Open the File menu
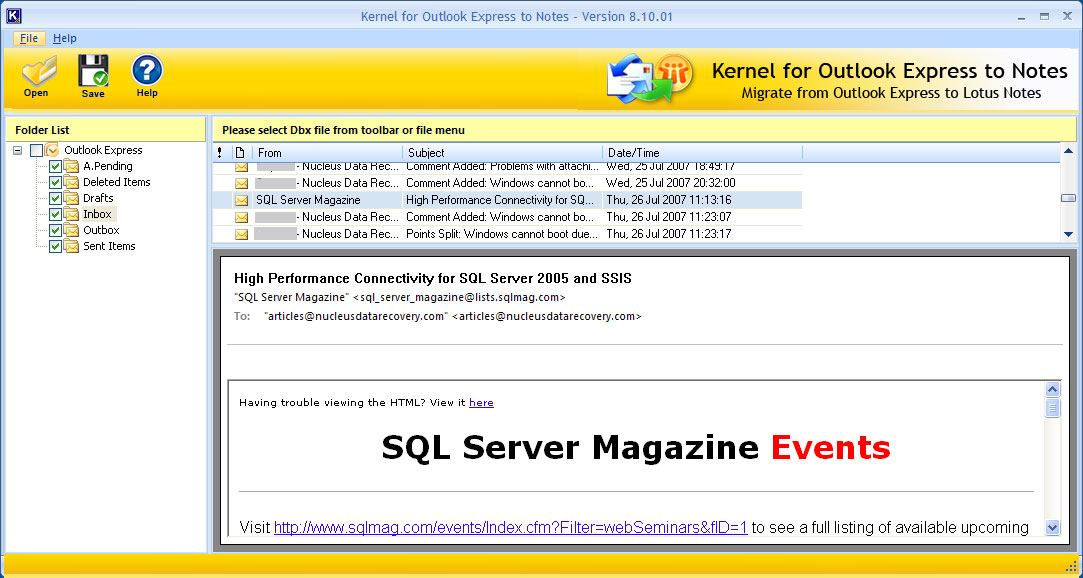The width and height of the screenshot is (1083, 578). (x=29, y=39)
